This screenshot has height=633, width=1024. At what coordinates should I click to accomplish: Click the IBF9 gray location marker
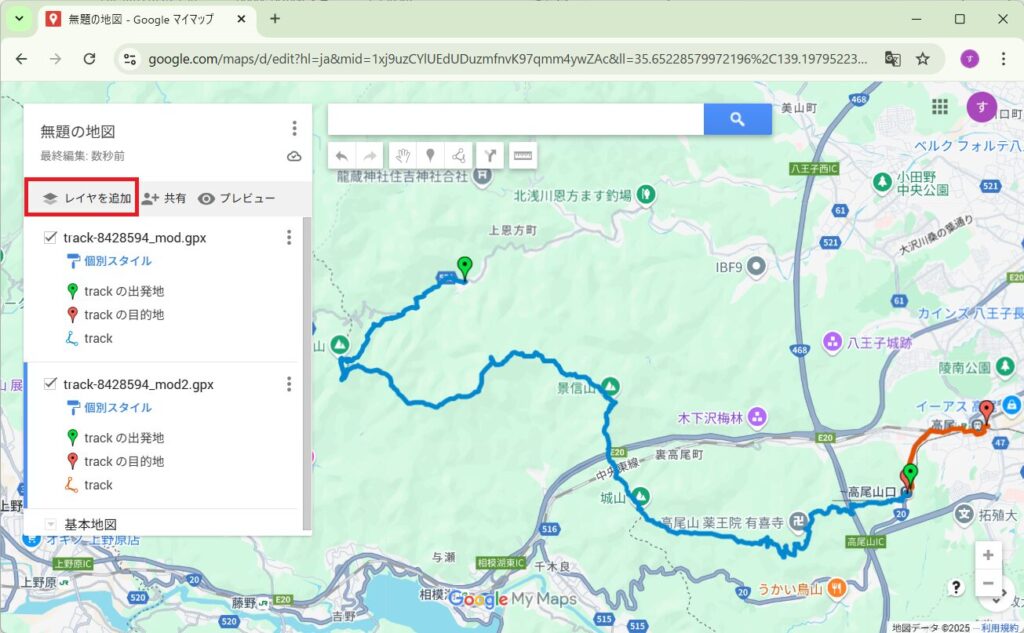[x=756, y=266]
